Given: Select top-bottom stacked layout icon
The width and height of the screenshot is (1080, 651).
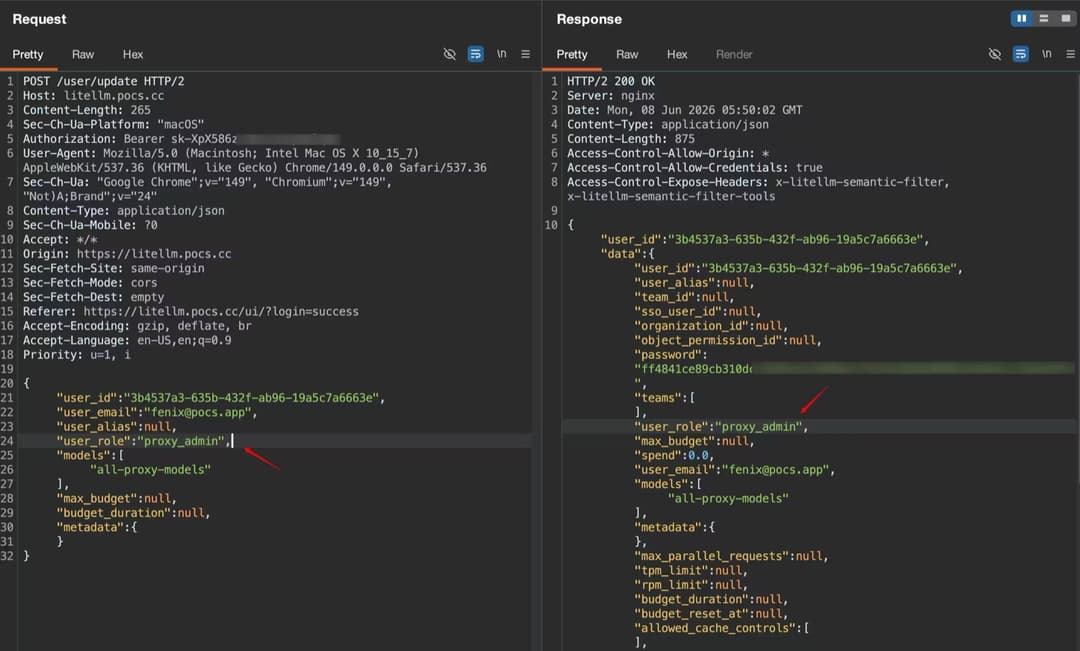Looking at the screenshot, I should [1043, 19].
